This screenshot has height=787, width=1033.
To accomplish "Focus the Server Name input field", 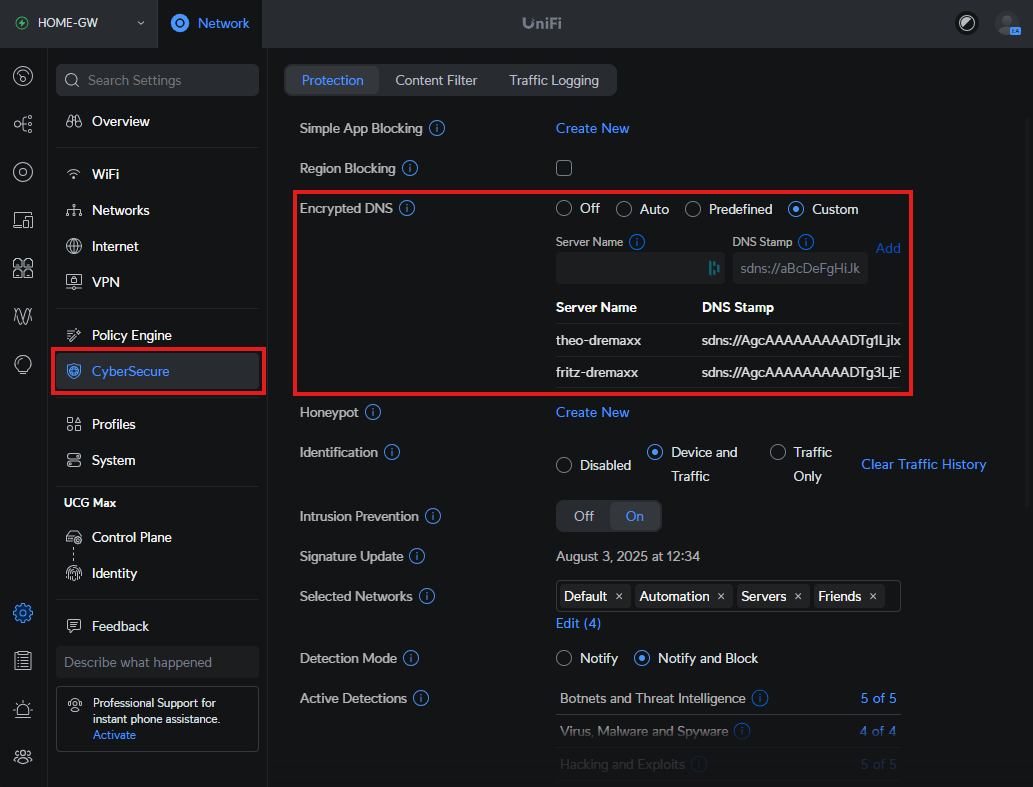I will [640, 268].
